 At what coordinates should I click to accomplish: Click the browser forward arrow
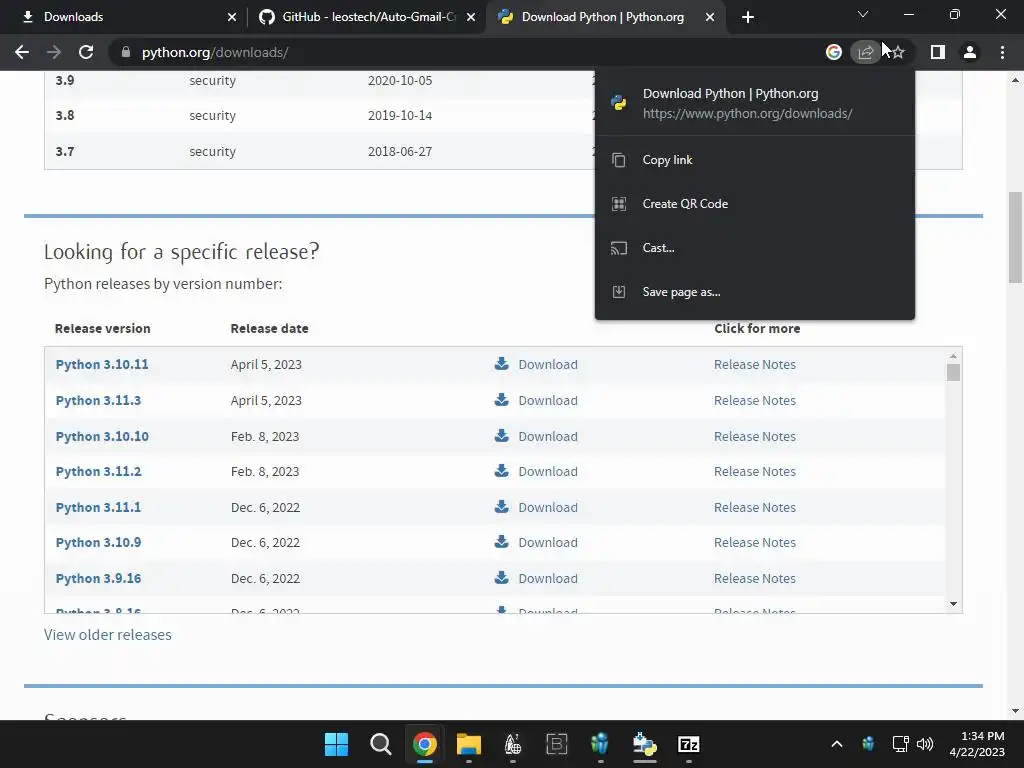pos(54,52)
